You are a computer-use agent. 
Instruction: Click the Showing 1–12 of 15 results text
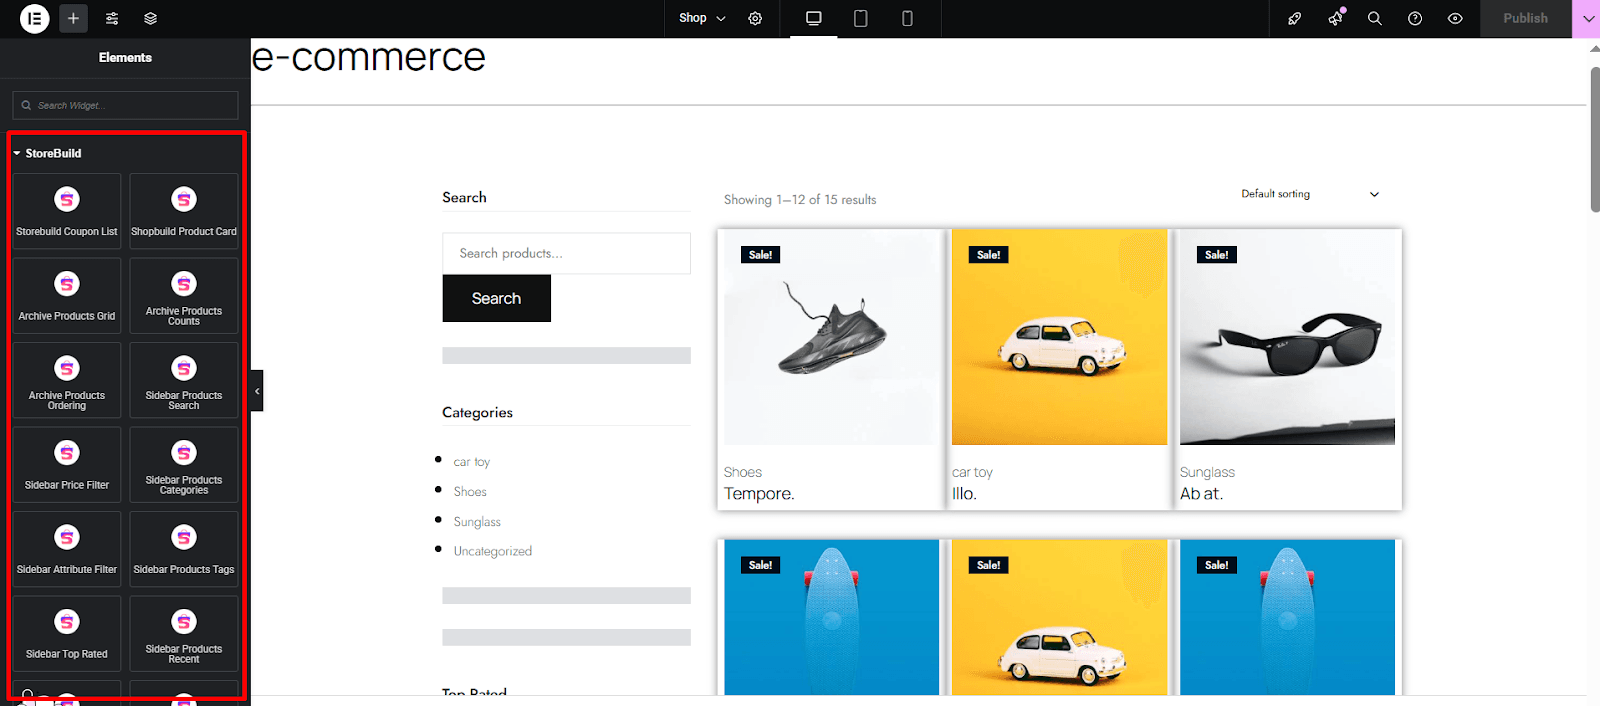click(x=800, y=200)
